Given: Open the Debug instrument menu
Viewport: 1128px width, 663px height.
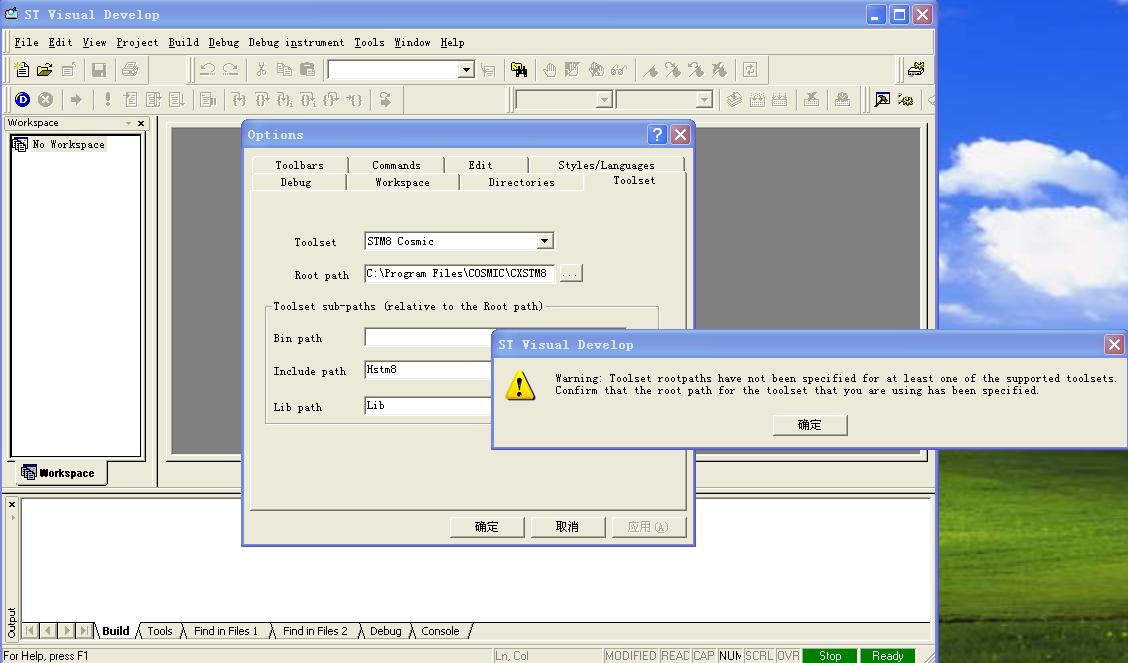Looking at the screenshot, I should pyautogui.click(x=296, y=42).
